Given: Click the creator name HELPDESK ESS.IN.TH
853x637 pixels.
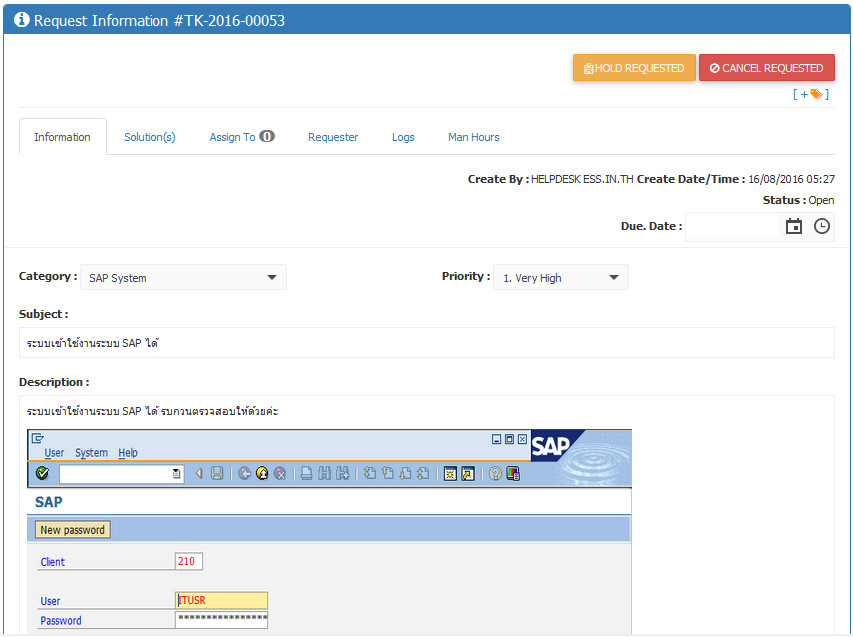Looking at the screenshot, I should [x=582, y=179].
